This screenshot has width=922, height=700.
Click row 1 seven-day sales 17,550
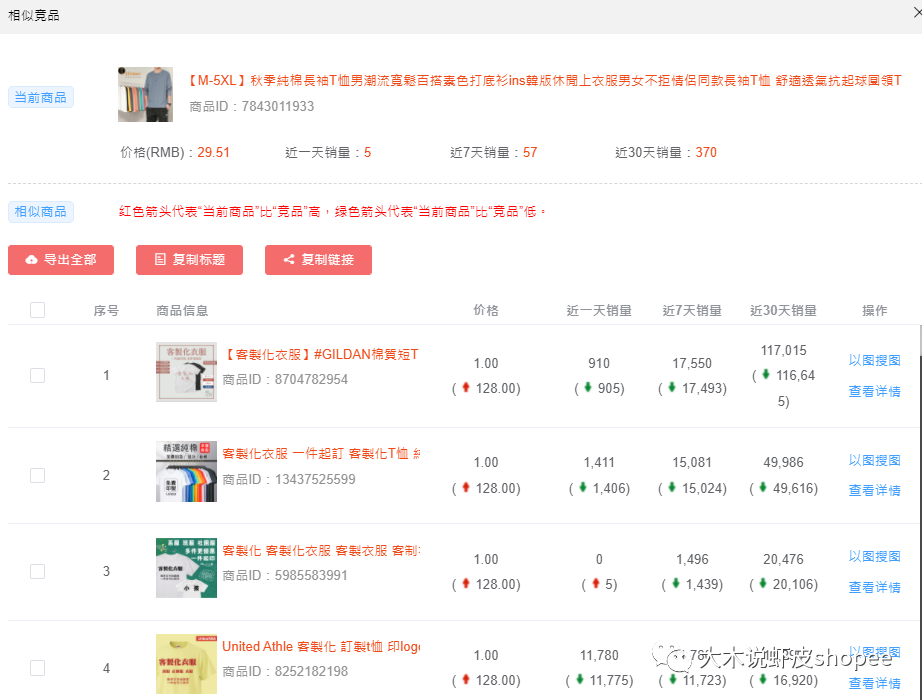692,363
